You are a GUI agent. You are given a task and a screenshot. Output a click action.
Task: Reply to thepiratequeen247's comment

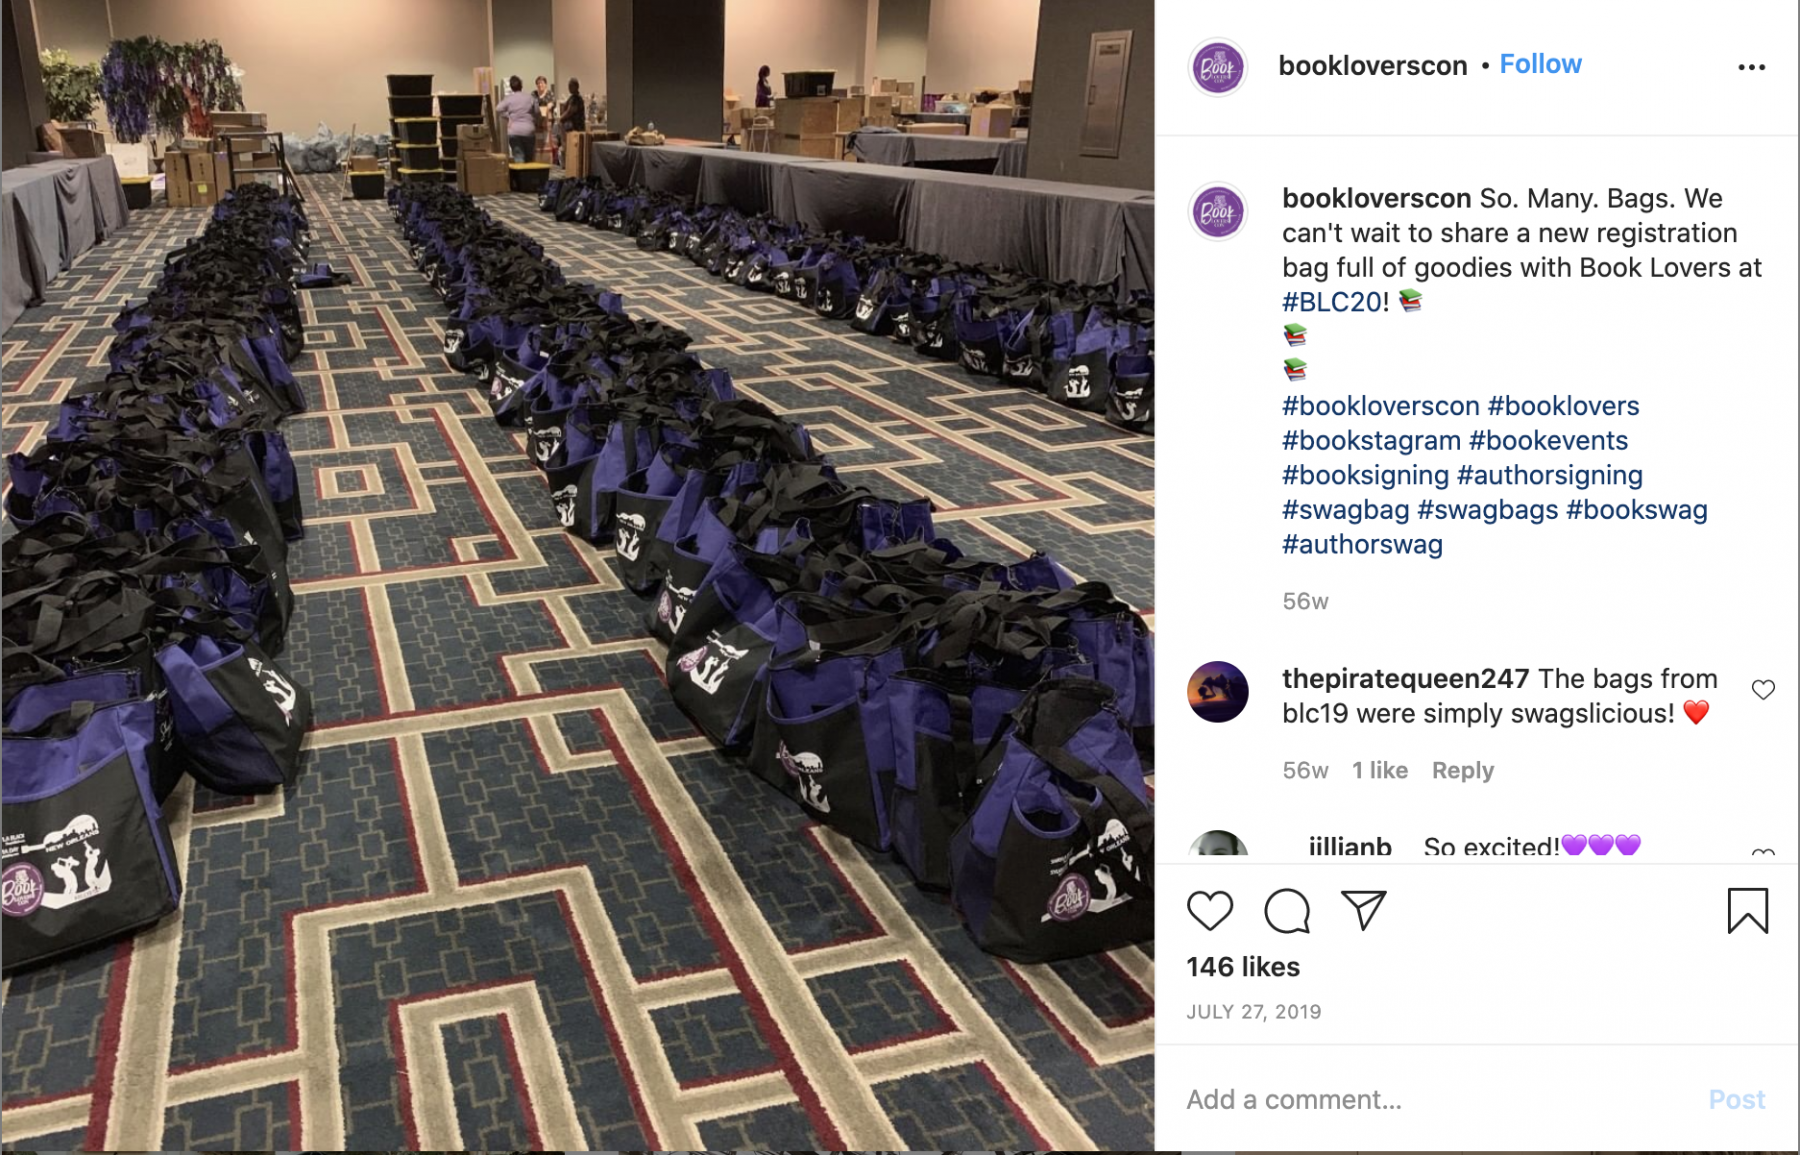coord(1462,770)
